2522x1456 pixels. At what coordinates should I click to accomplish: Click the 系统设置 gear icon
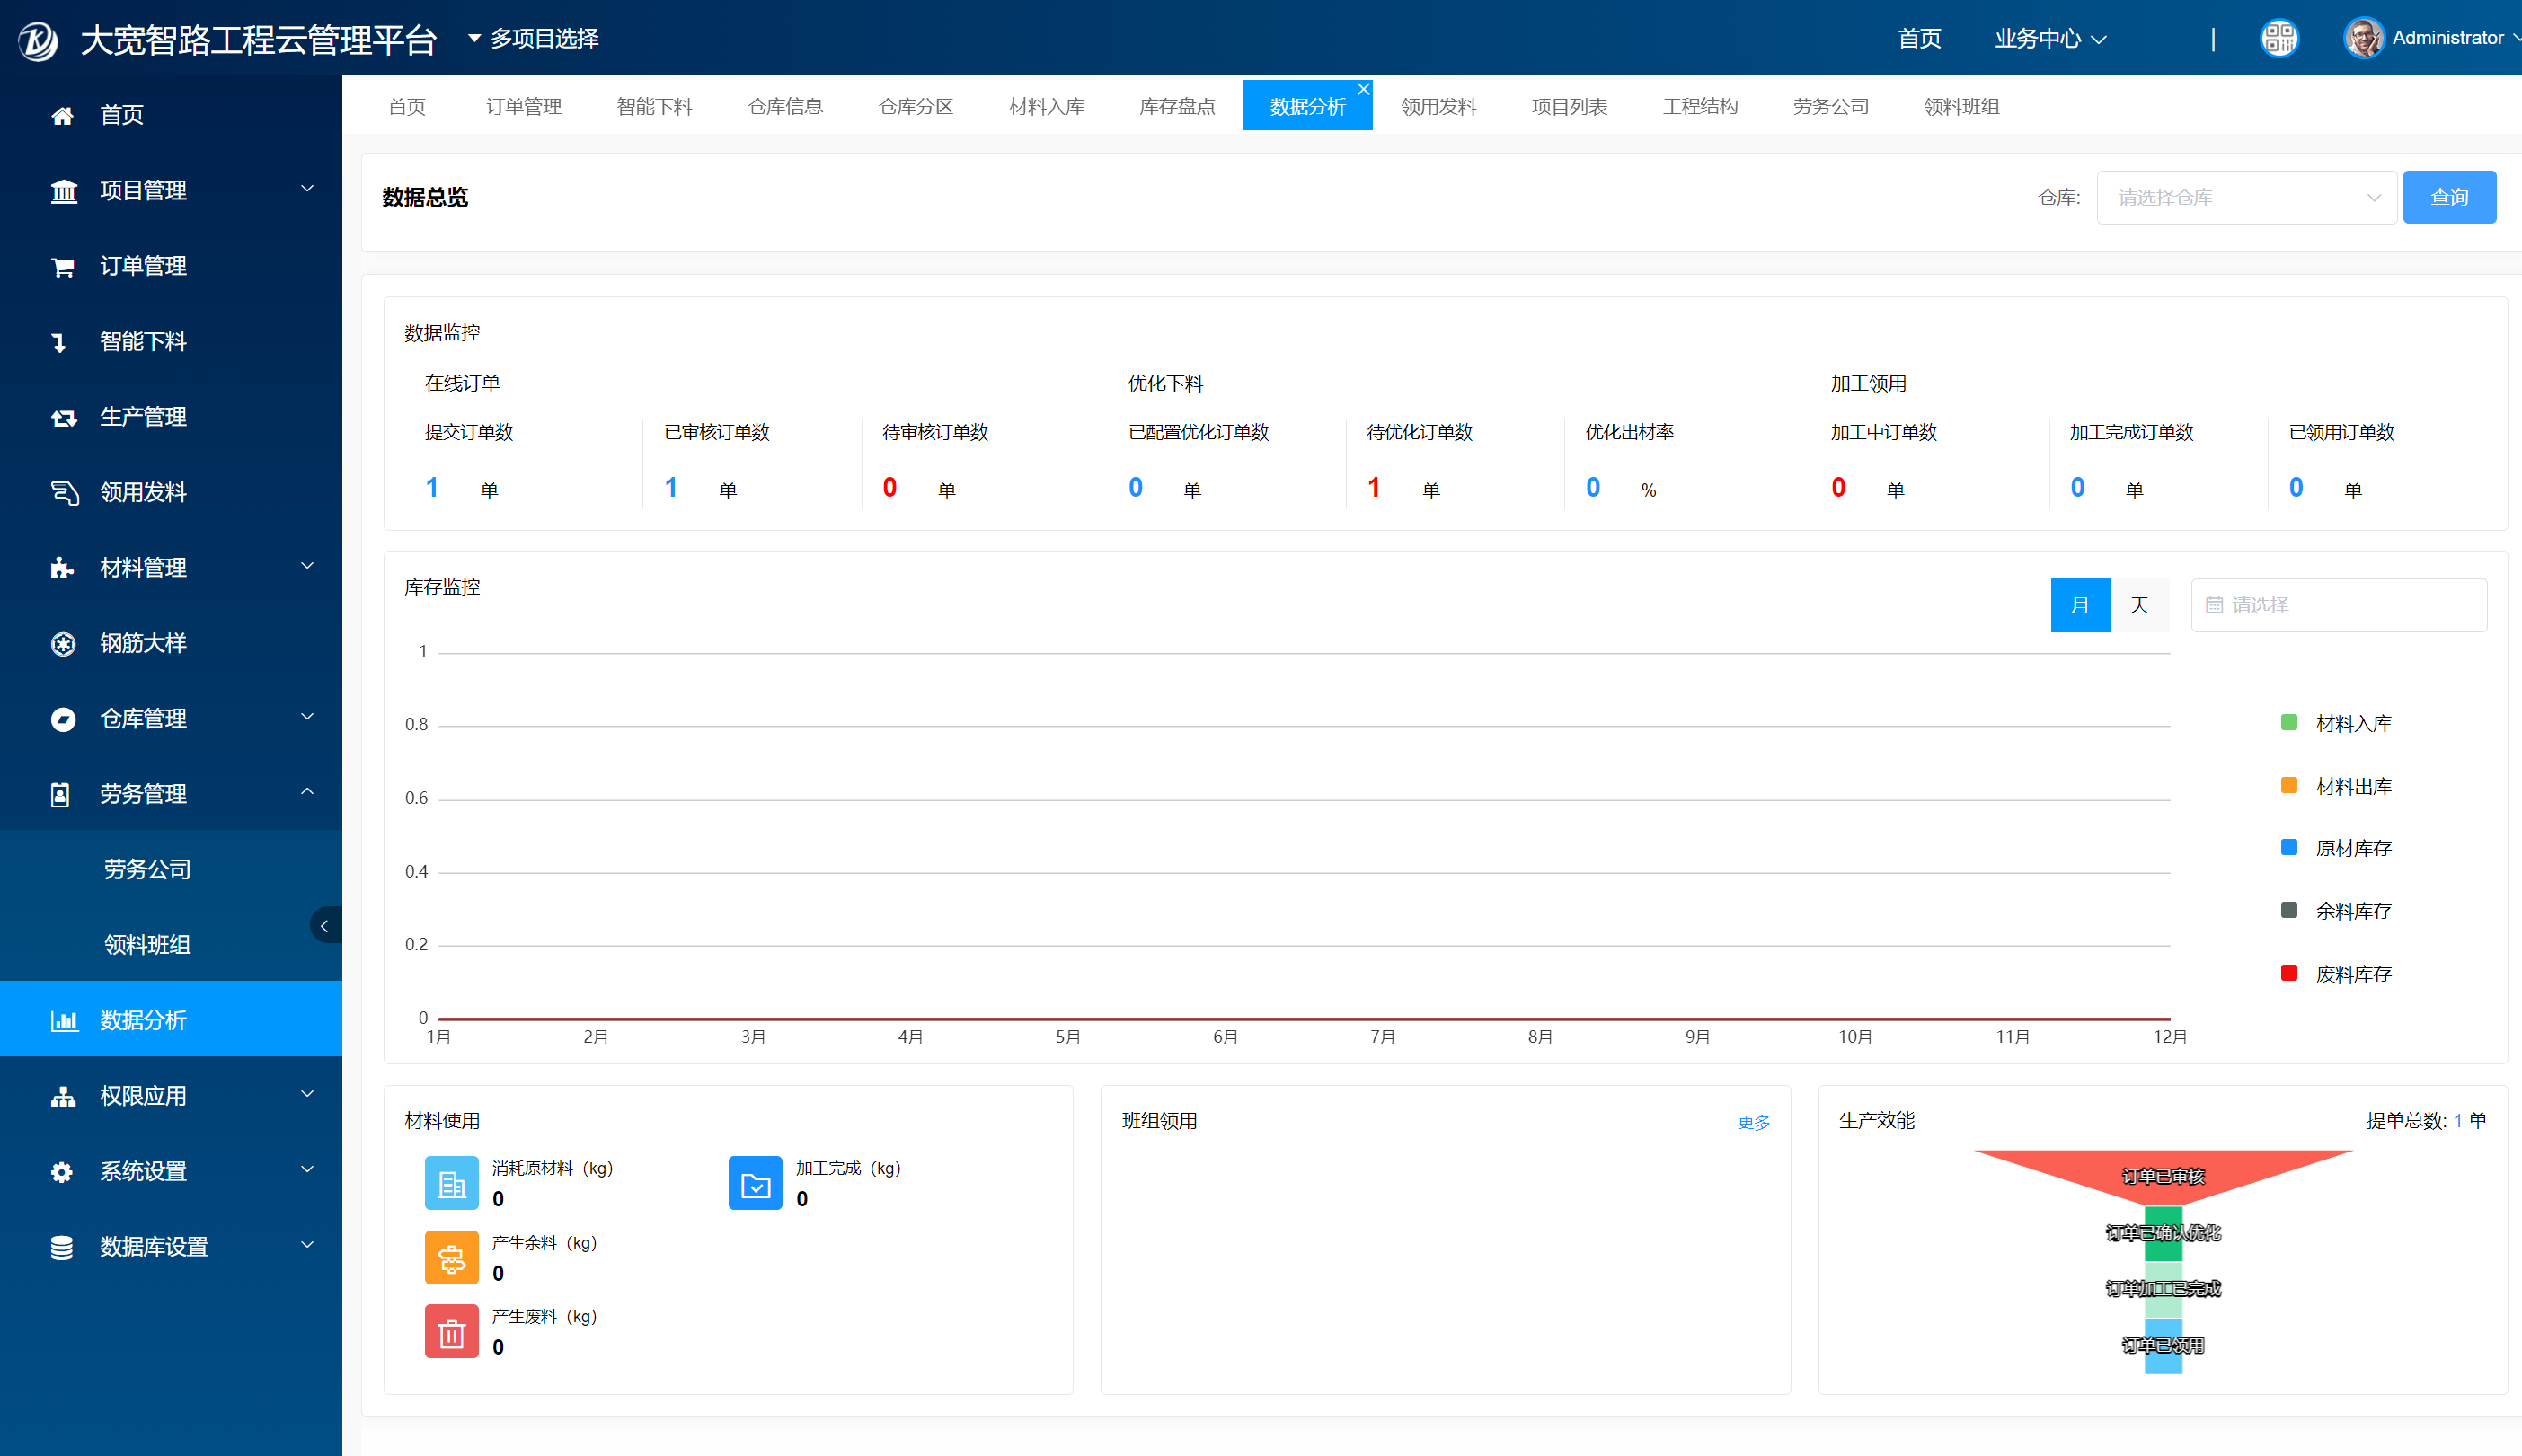62,1171
